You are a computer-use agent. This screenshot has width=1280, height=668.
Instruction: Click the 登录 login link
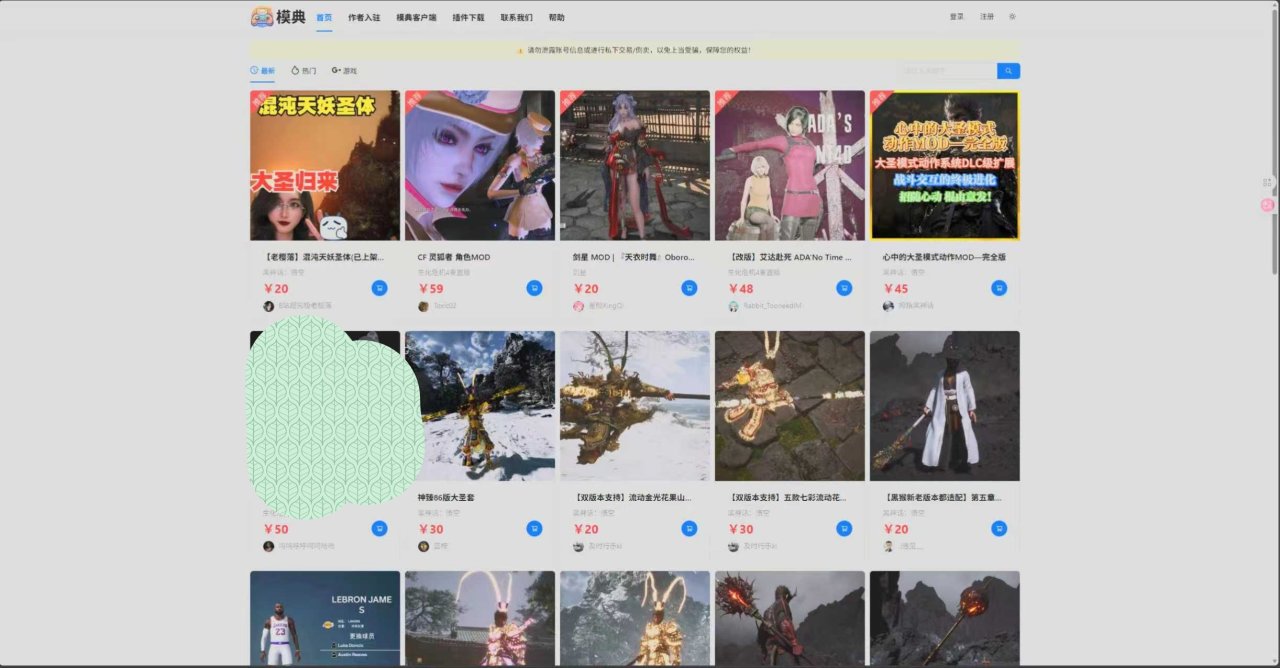point(957,17)
